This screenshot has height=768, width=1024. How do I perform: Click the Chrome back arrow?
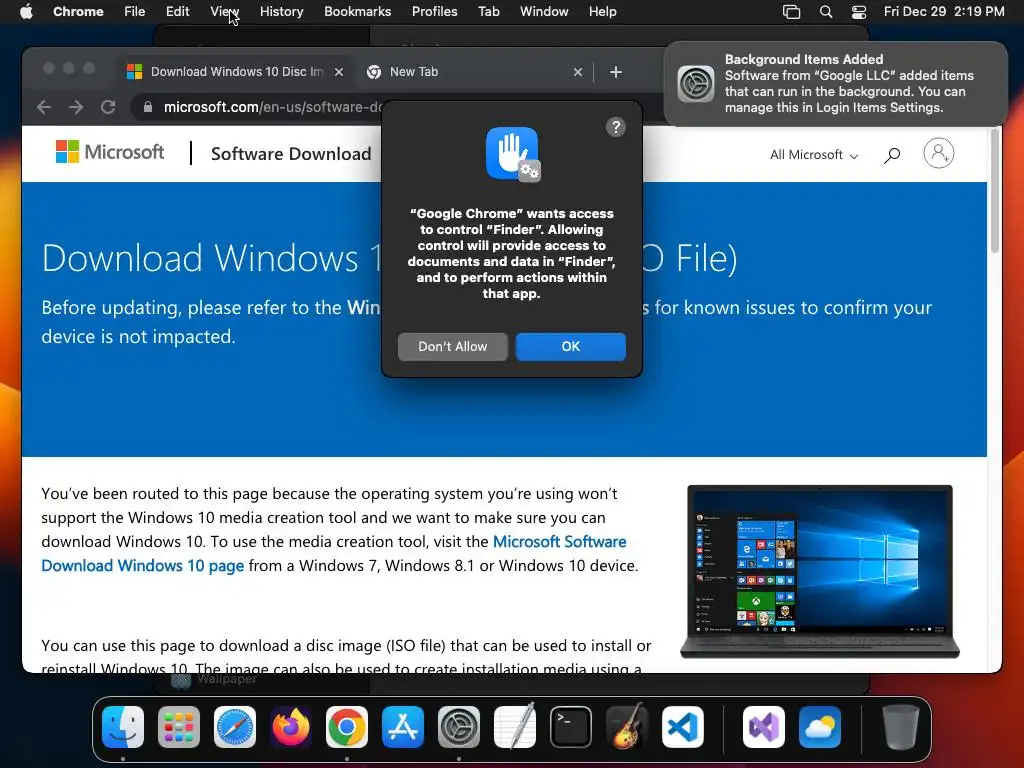point(44,107)
